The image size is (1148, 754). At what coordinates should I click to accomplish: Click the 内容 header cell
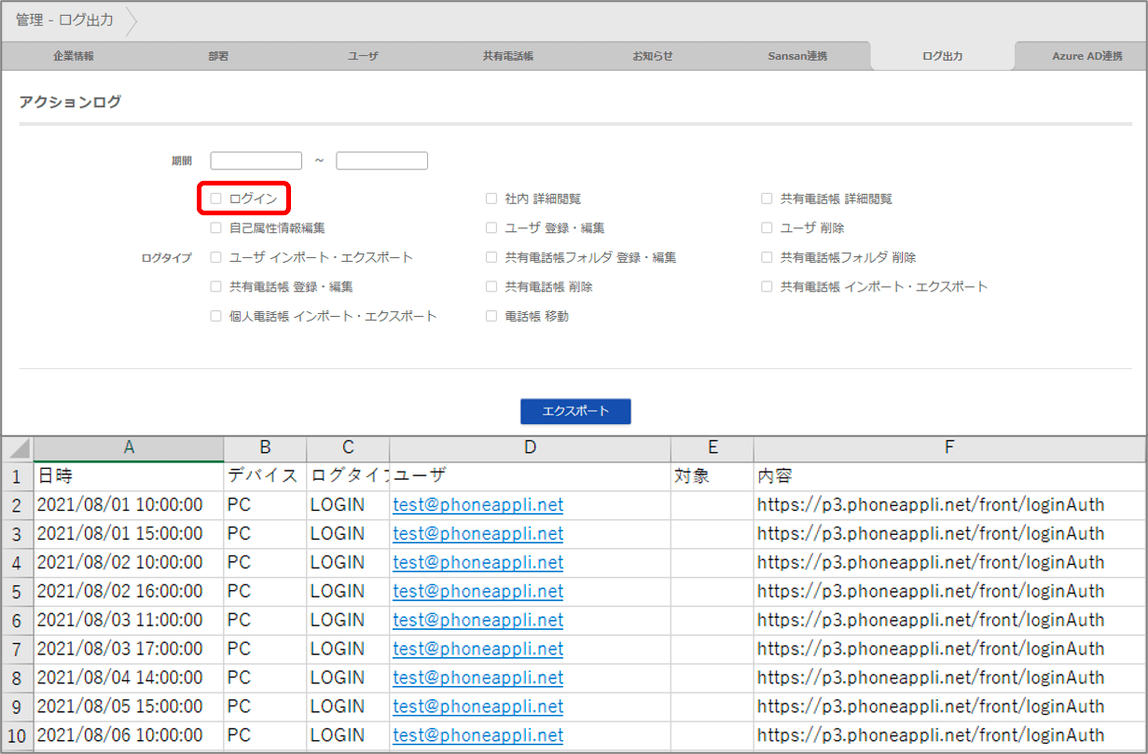tap(950, 477)
